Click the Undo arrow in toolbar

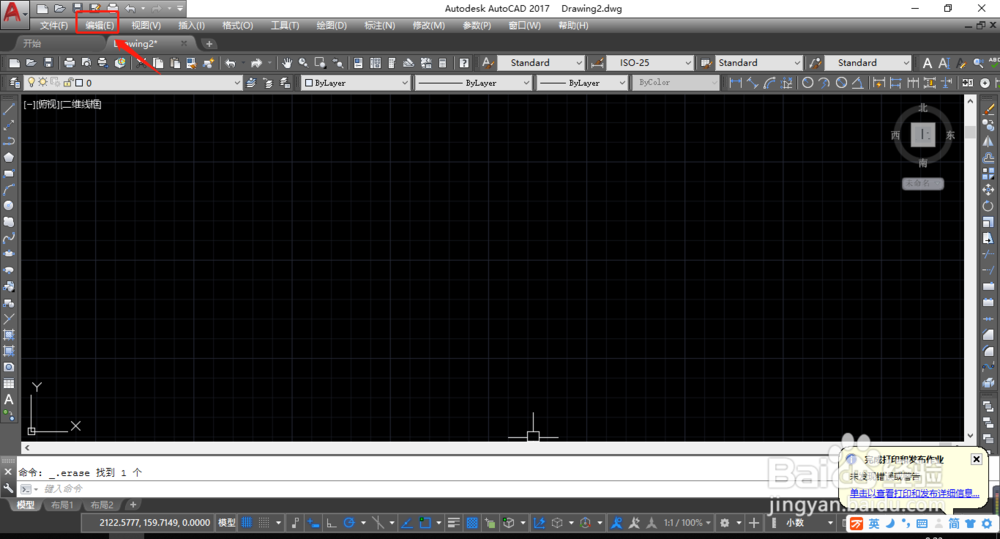coord(230,63)
